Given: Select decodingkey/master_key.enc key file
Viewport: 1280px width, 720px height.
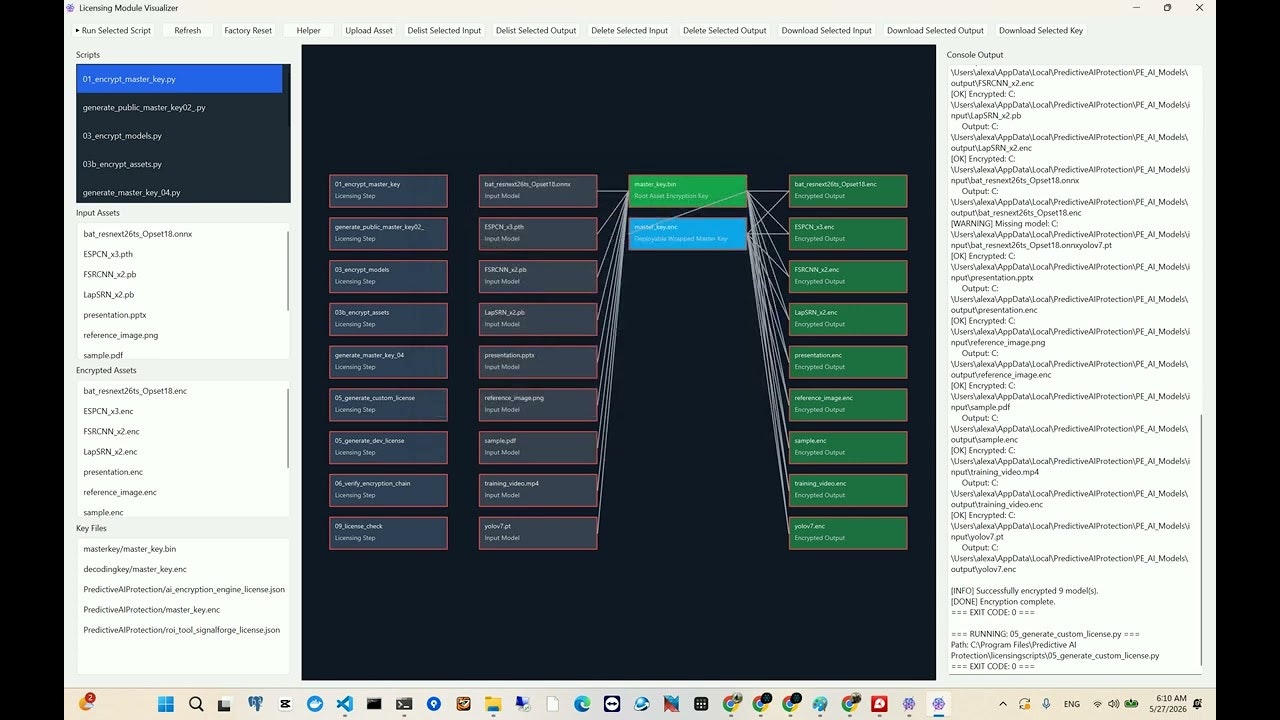Looking at the screenshot, I should 183,569.
